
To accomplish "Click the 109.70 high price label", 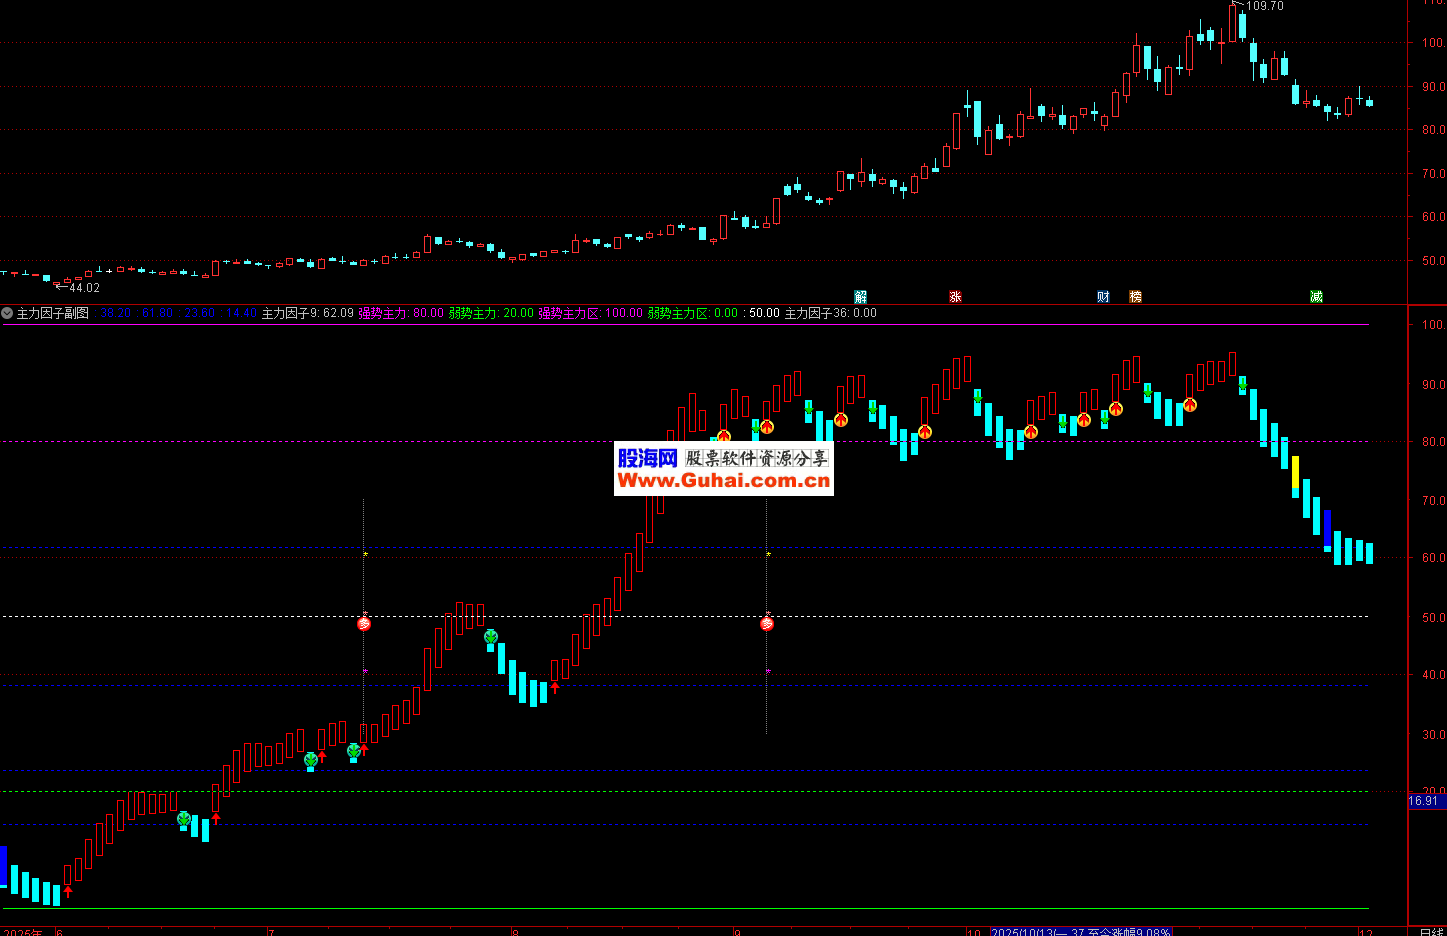I will point(1264,6).
